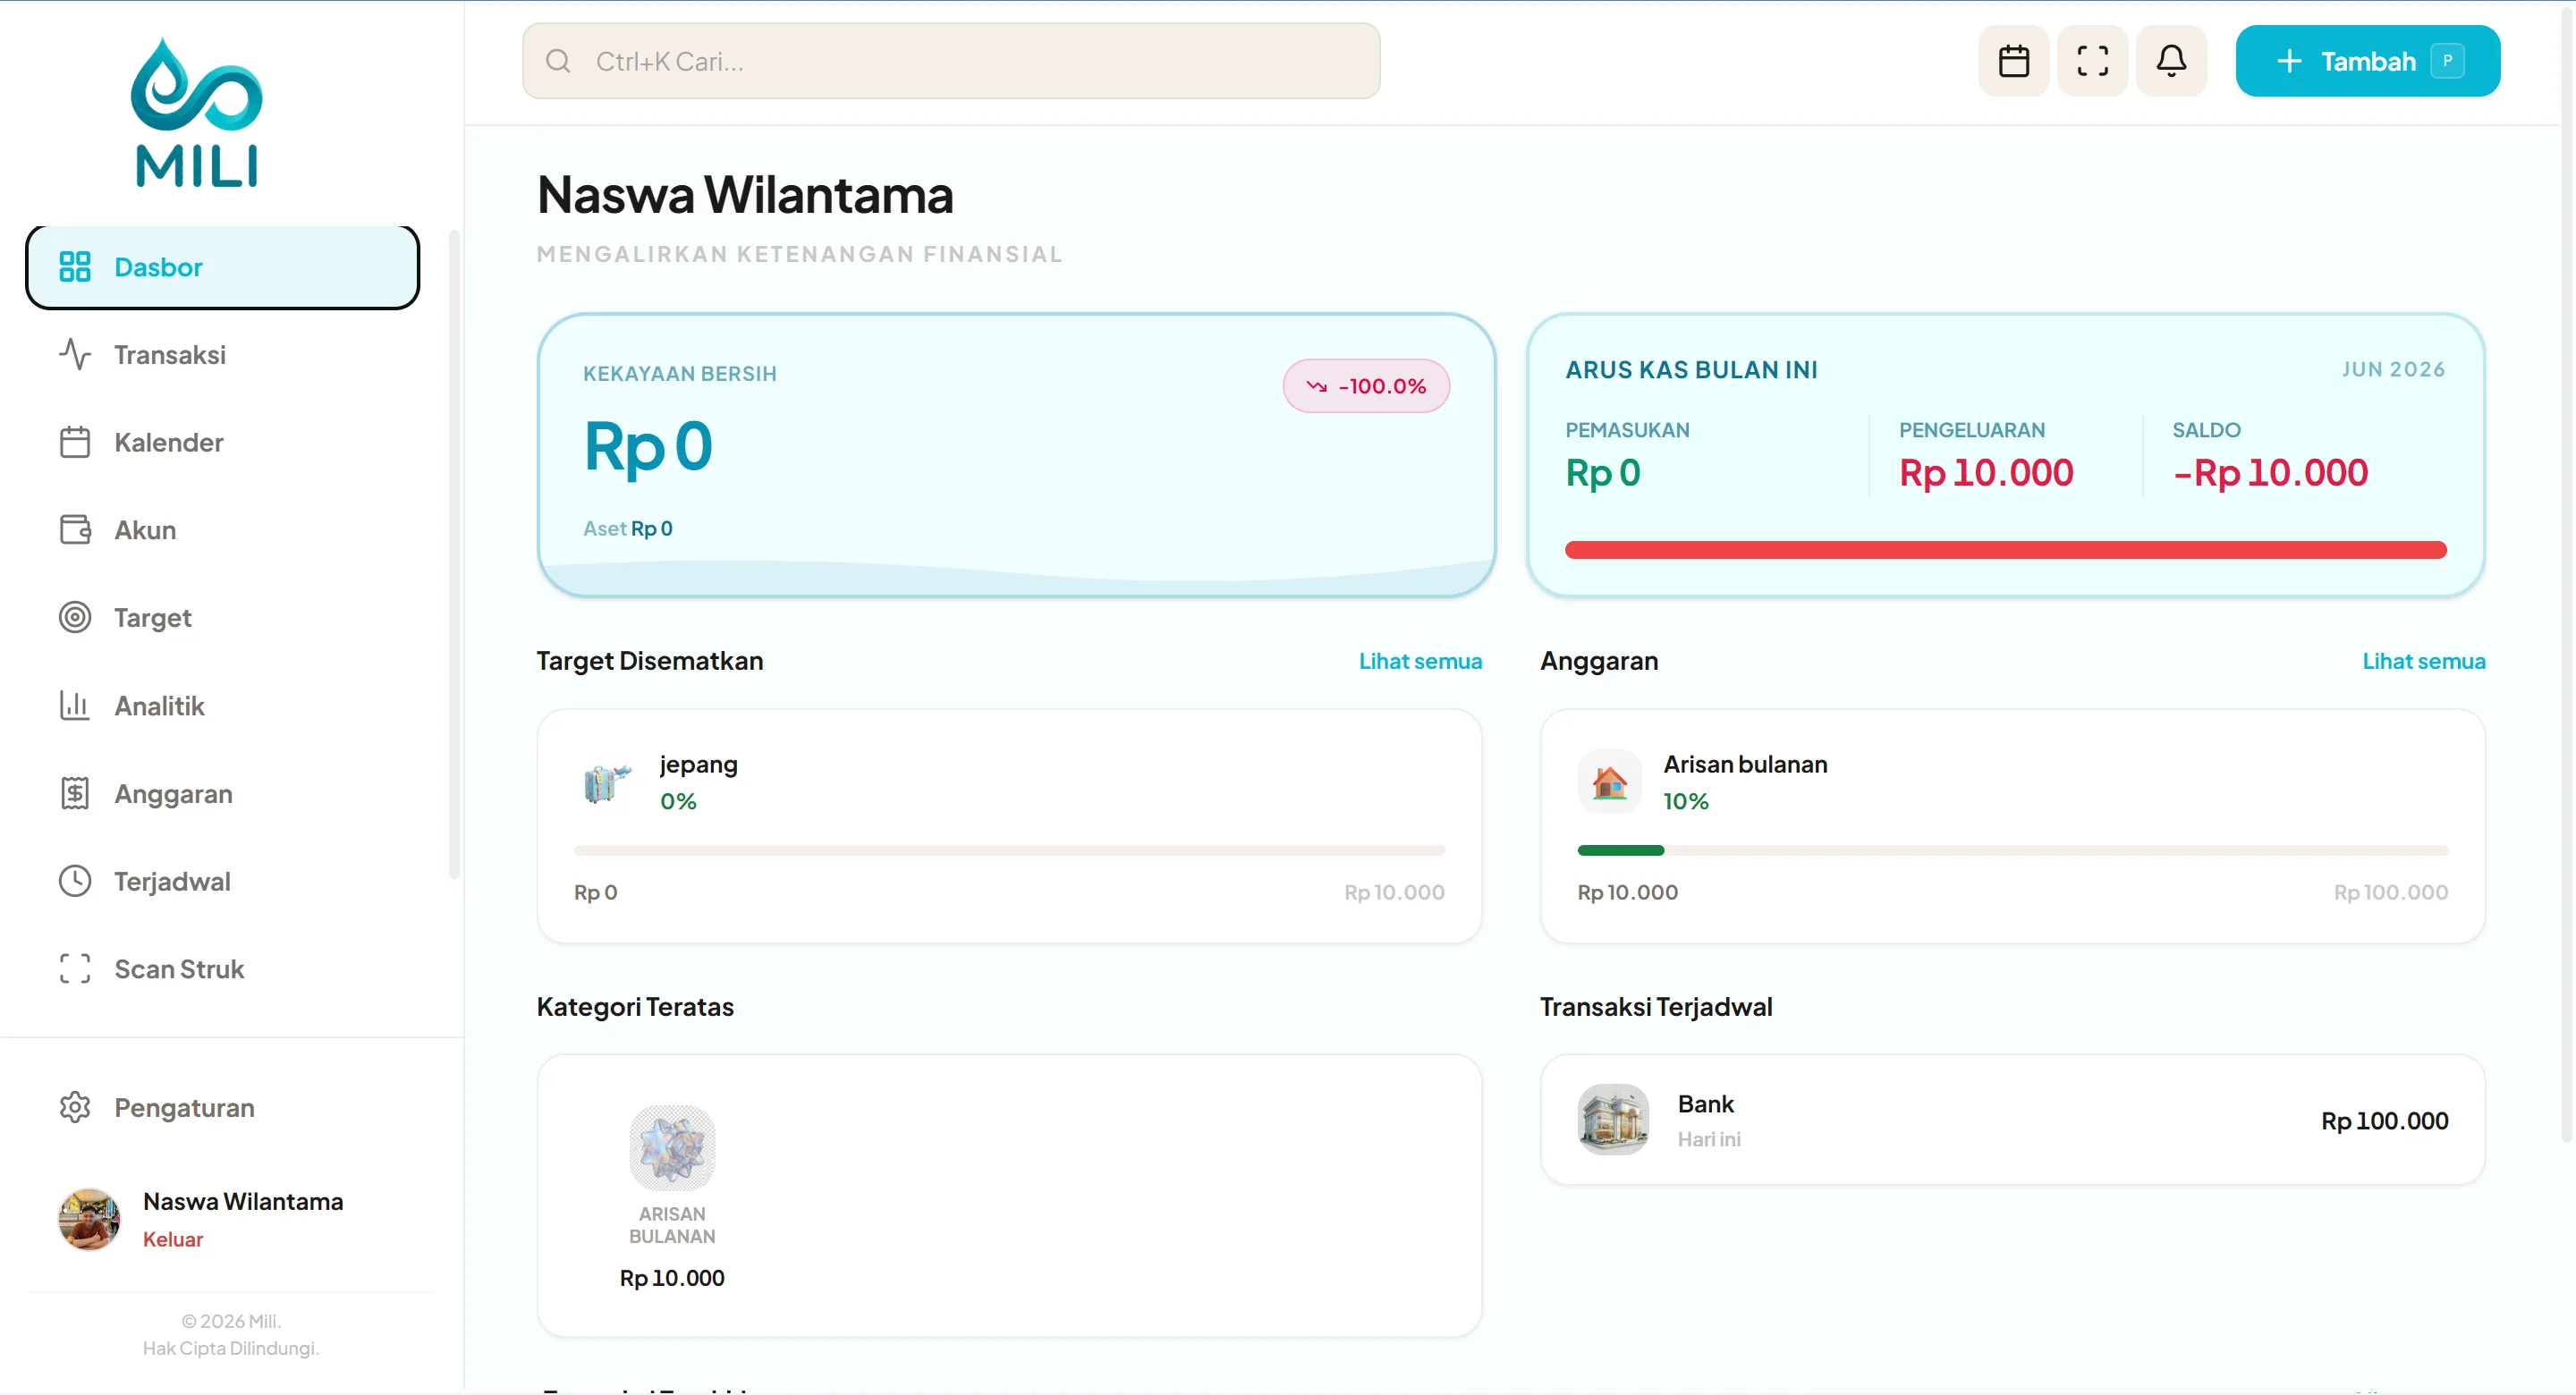Click Lihat semua for Target Disematkan
This screenshot has height=1395, width=2576.
(x=1420, y=661)
